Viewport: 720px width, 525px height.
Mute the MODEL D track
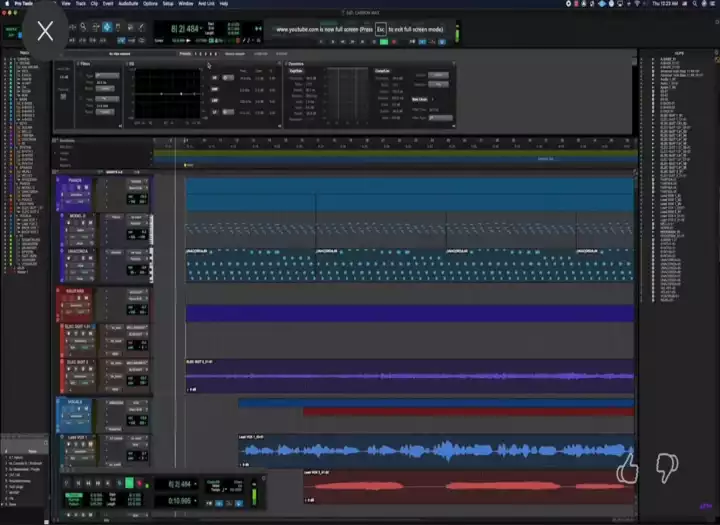(x=90, y=223)
